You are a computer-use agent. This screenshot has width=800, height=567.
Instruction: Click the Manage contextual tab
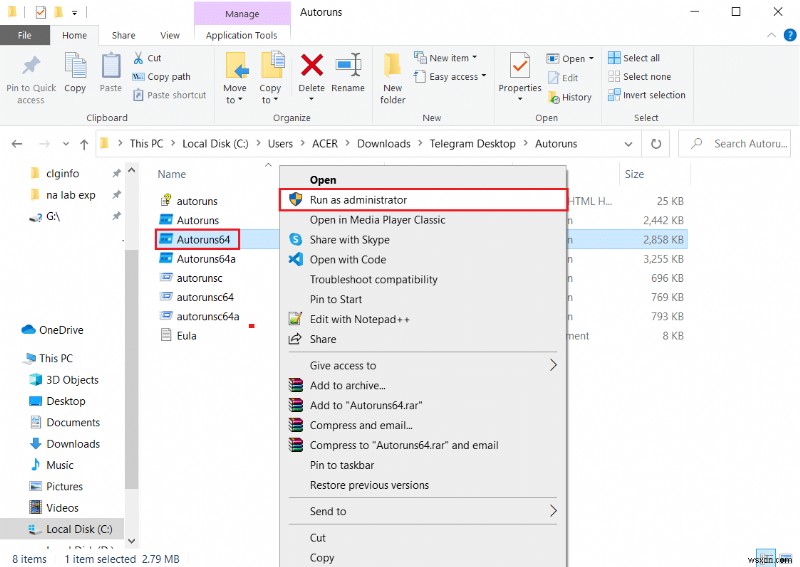coord(242,14)
